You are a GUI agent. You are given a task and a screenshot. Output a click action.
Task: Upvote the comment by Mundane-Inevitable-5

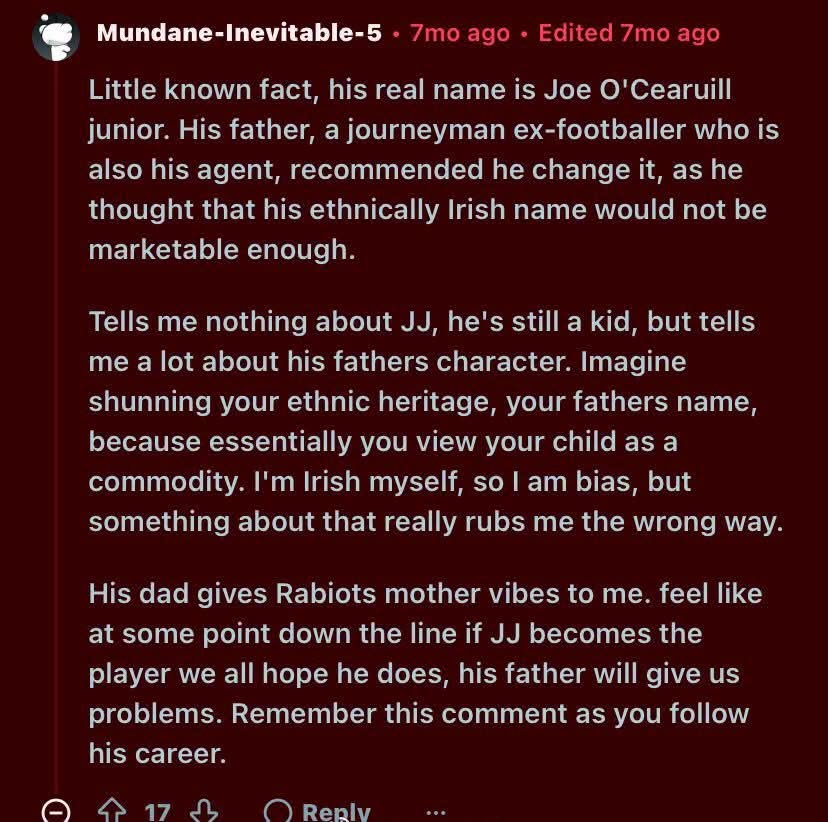[x=112, y=810]
